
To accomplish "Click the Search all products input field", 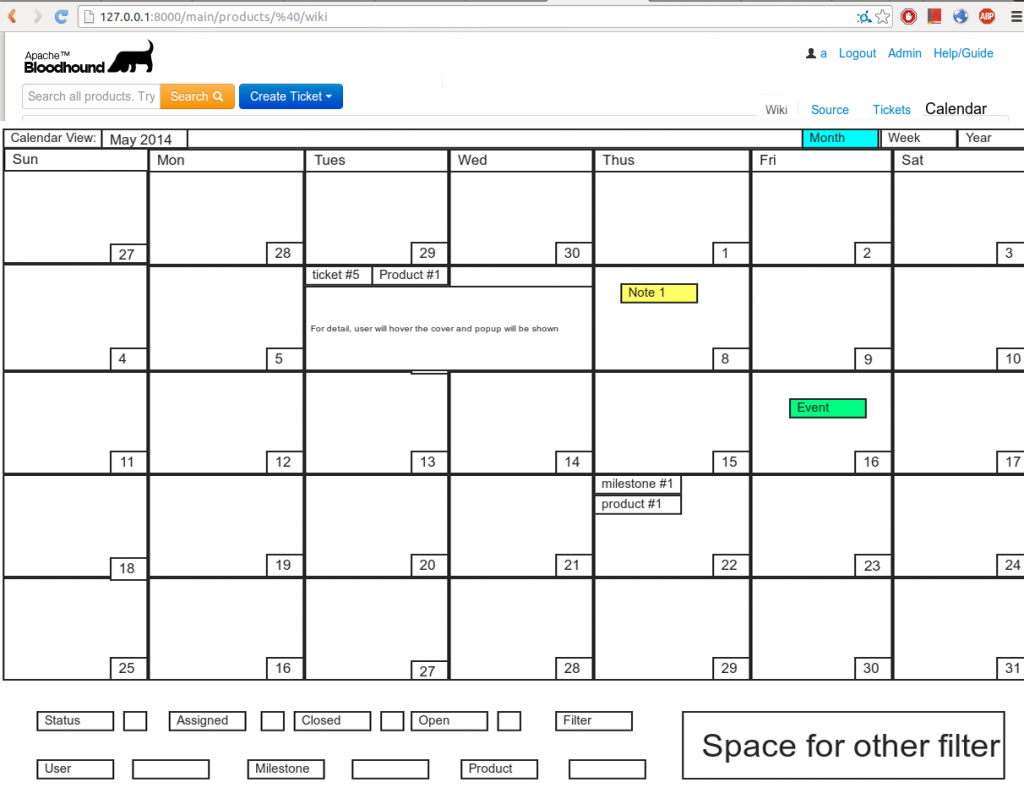I will click(91, 97).
